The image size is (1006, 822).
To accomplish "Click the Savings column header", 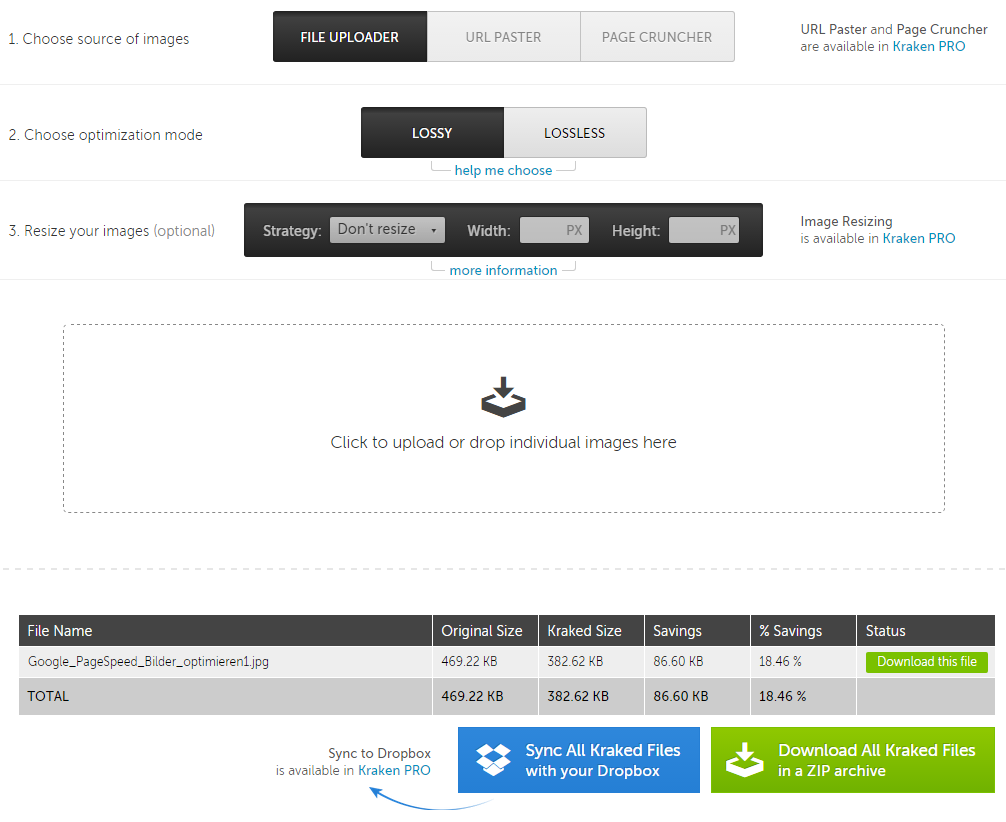I will tap(697, 631).
